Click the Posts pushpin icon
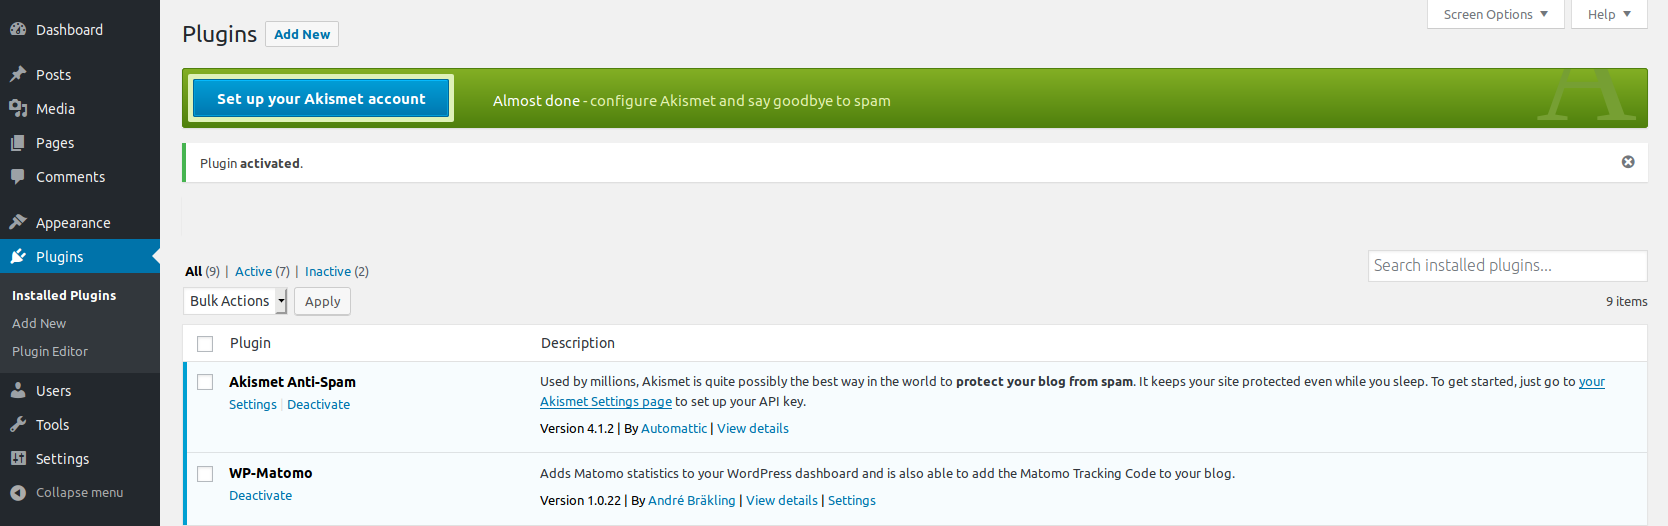 [x=18, y=74]
